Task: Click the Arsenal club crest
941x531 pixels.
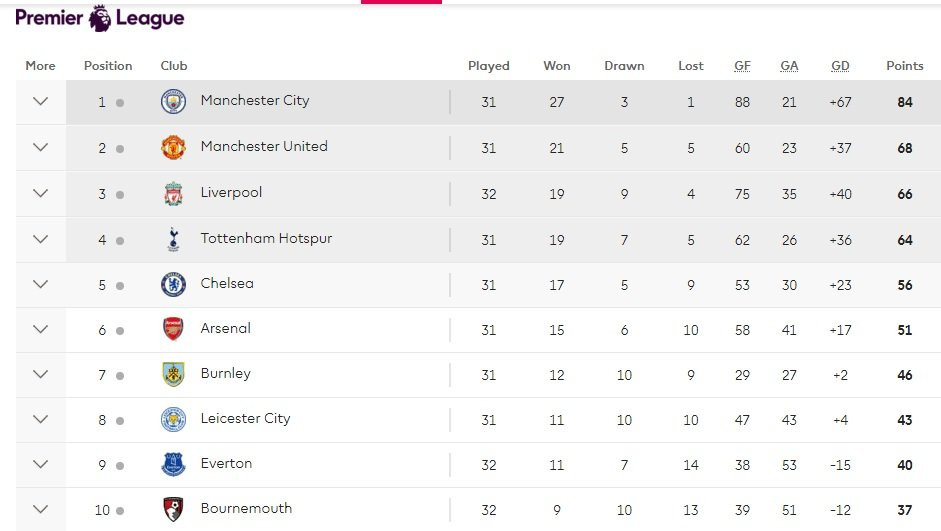Action: [173, 330]
